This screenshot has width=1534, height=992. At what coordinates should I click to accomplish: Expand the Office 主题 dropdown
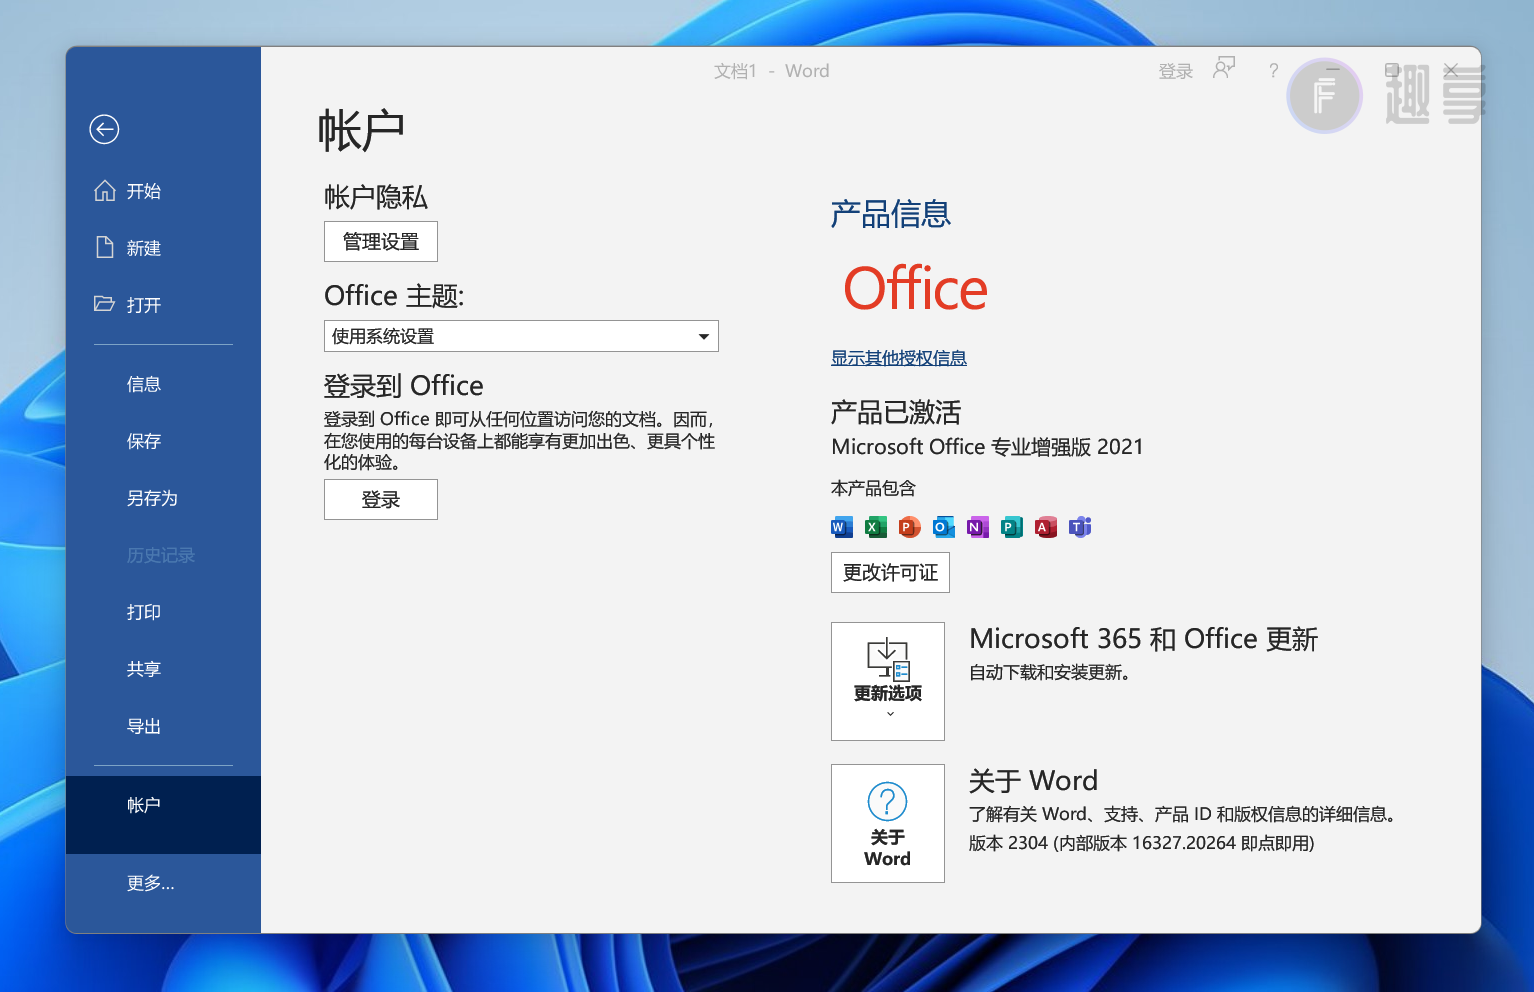[x=521, y=336]
